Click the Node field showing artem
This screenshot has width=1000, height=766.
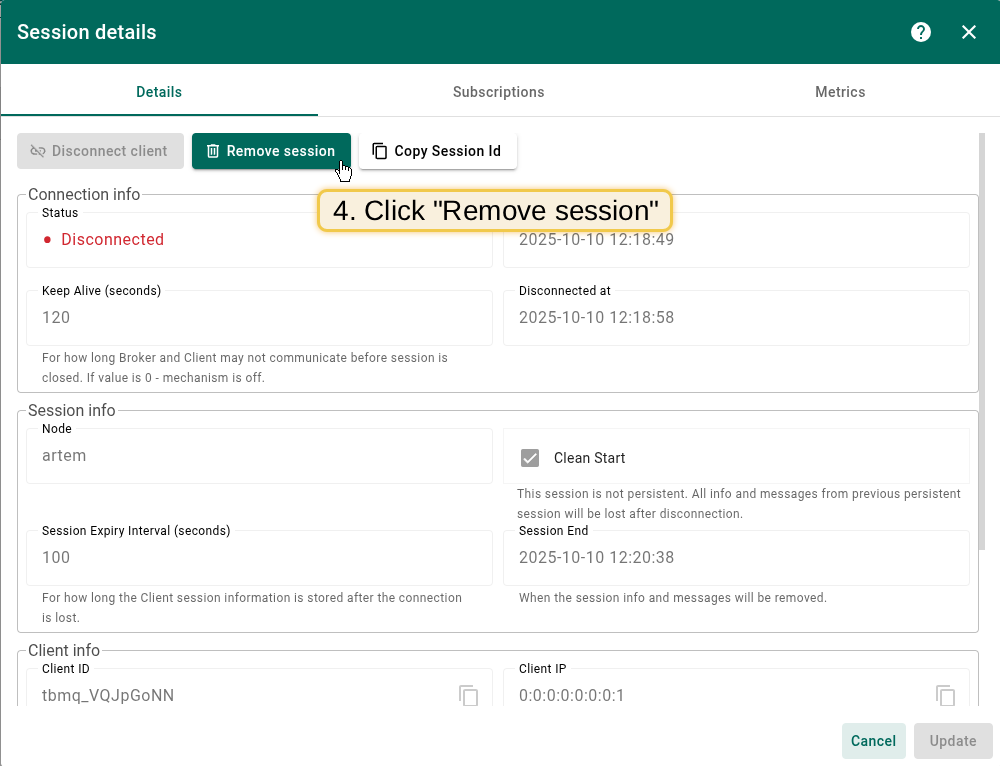(x=258, y=456)
